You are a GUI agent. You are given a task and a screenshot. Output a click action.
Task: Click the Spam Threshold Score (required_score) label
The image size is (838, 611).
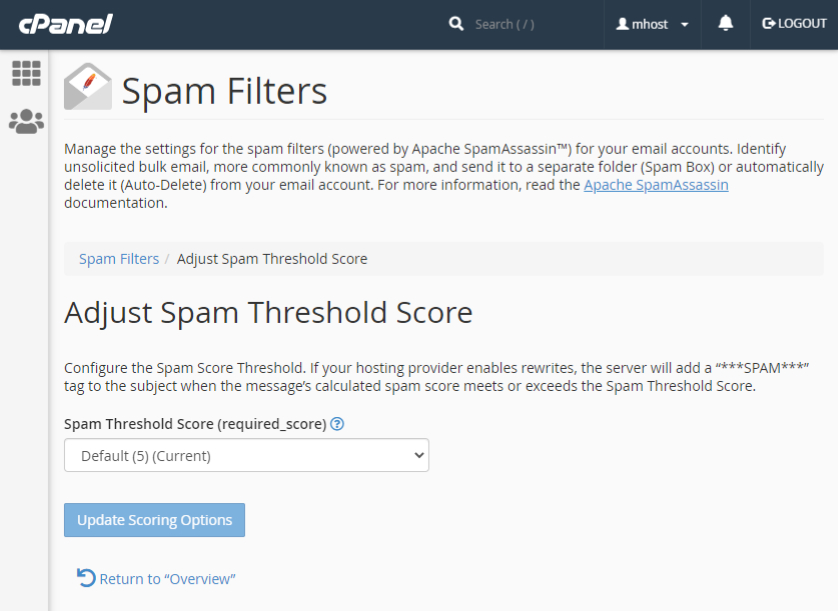point(195,424)
